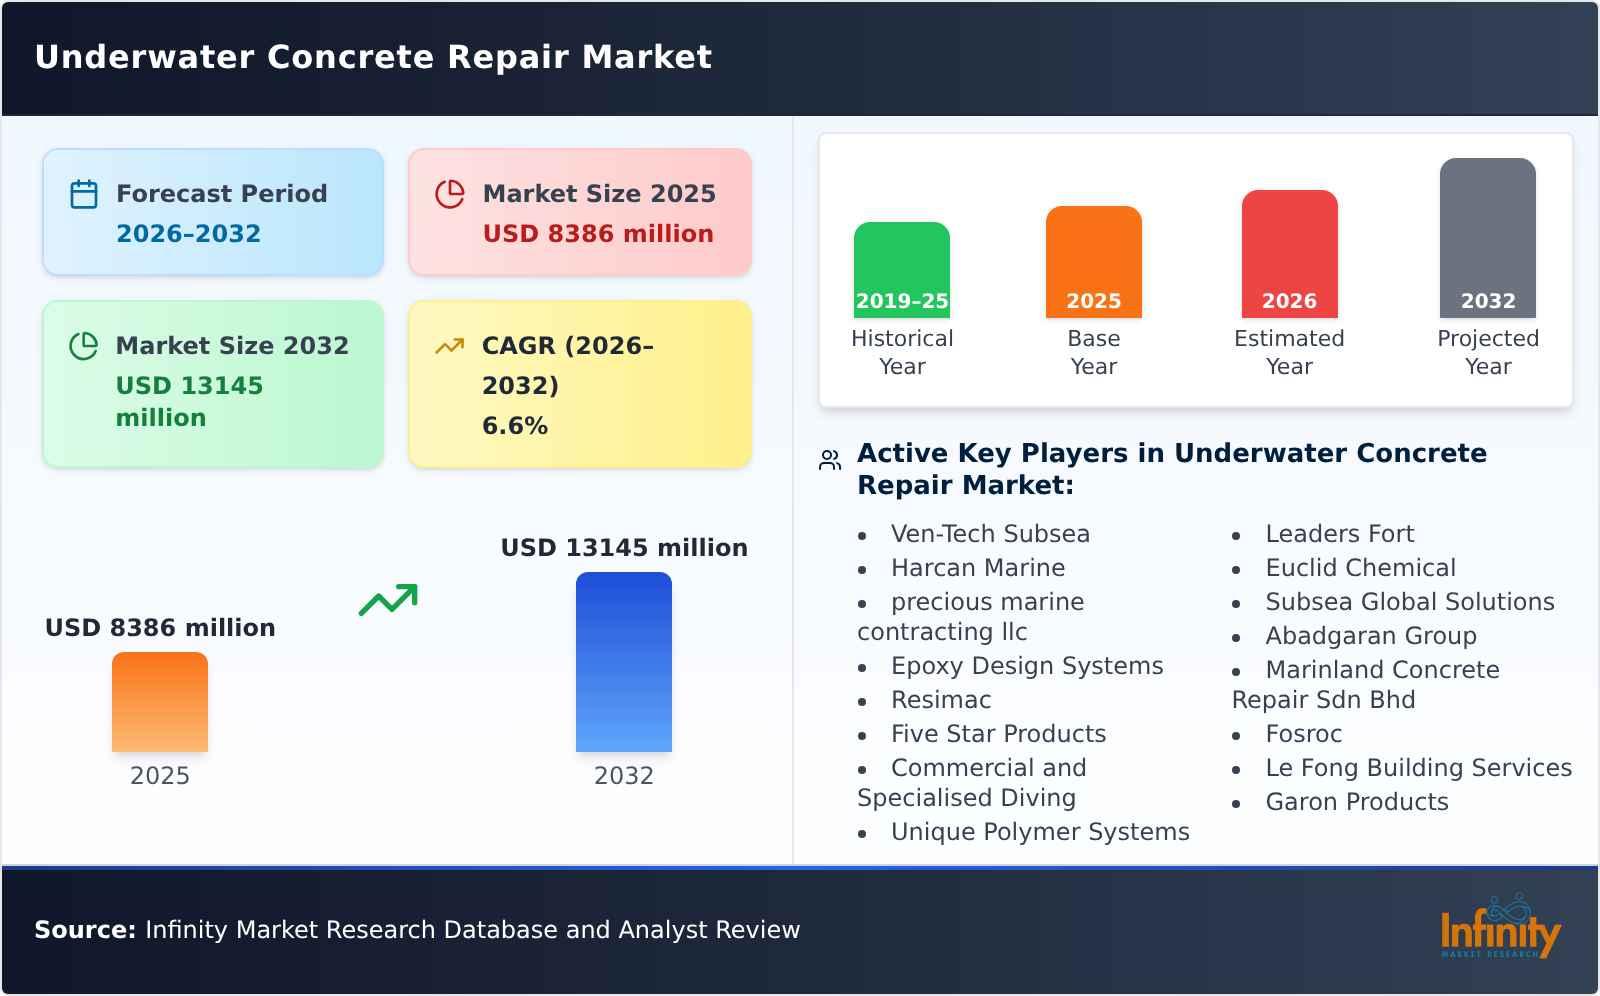This screenshot has height=996, width=1600.
Task: Select the Market Size 2025 card
Action: coord(580,212)
